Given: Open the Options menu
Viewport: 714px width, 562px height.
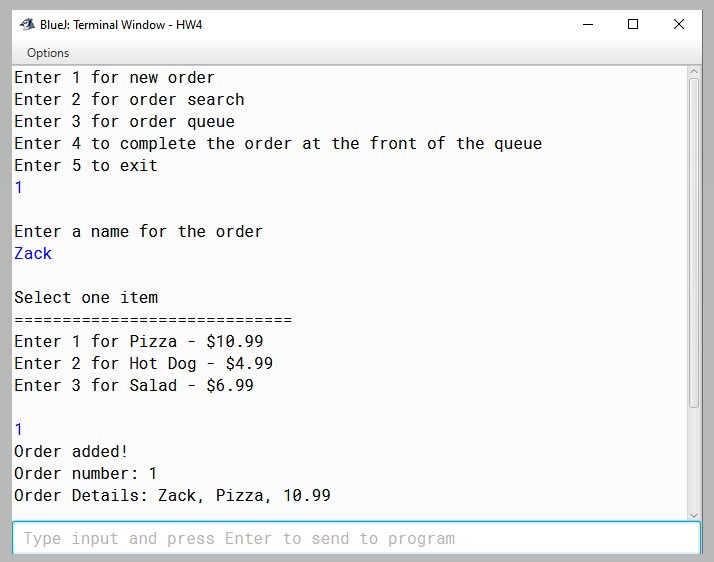Looking at the screenshot, I should pos(48,53).
